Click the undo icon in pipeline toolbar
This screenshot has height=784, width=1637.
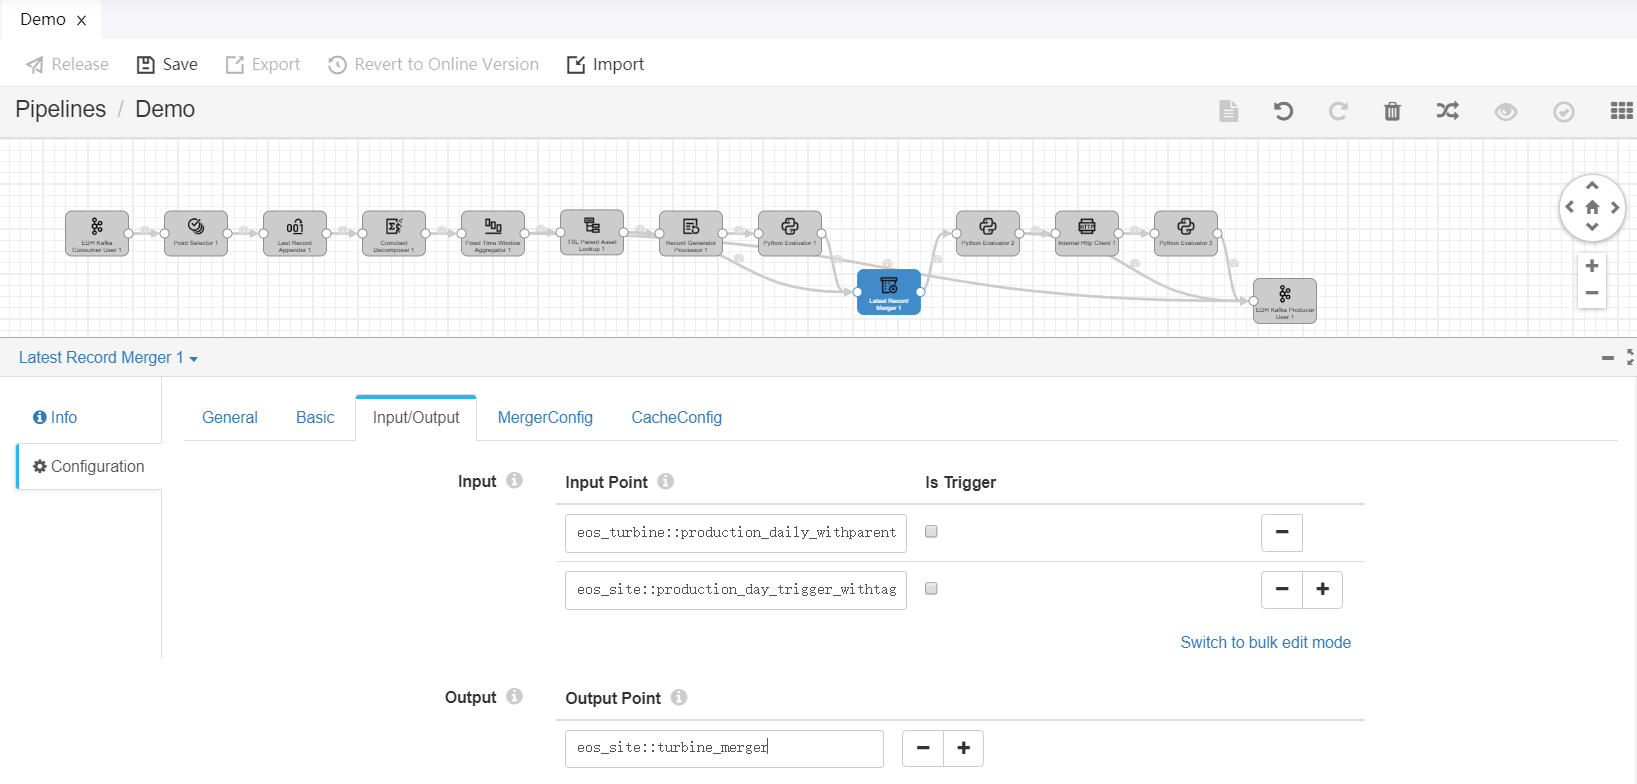[1283, 111]
